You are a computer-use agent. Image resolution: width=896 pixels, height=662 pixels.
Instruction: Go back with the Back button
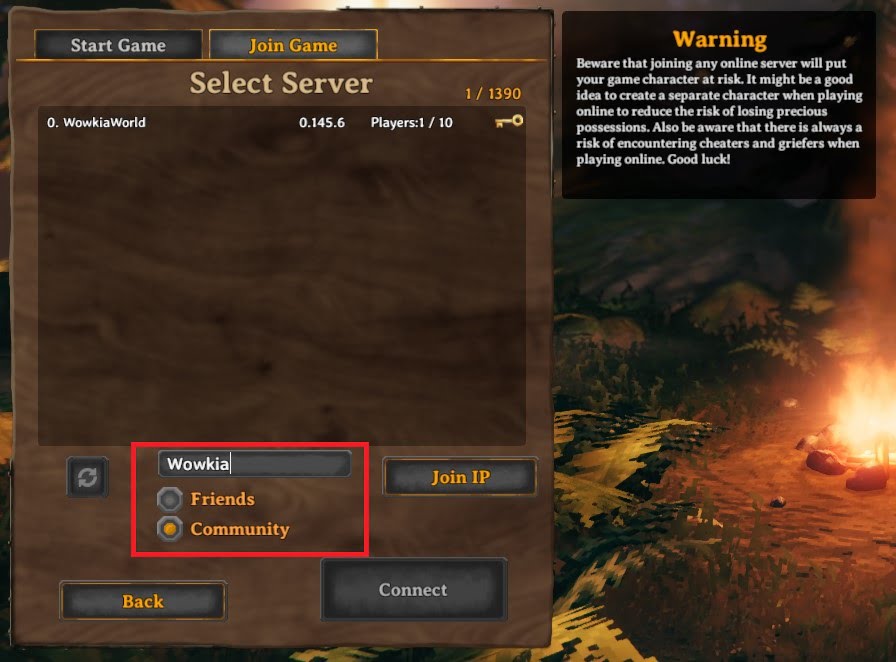[x=143, y=601]
